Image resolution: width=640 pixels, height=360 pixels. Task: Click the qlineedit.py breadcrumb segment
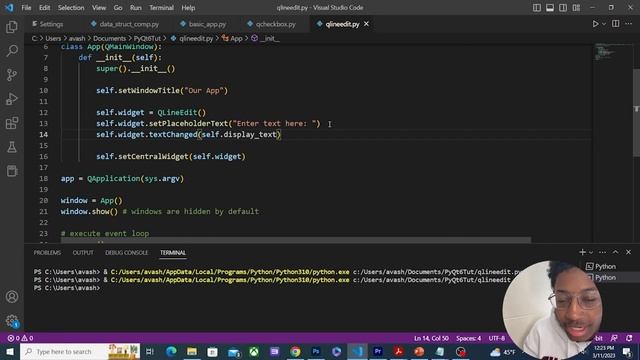pos(192,38)
